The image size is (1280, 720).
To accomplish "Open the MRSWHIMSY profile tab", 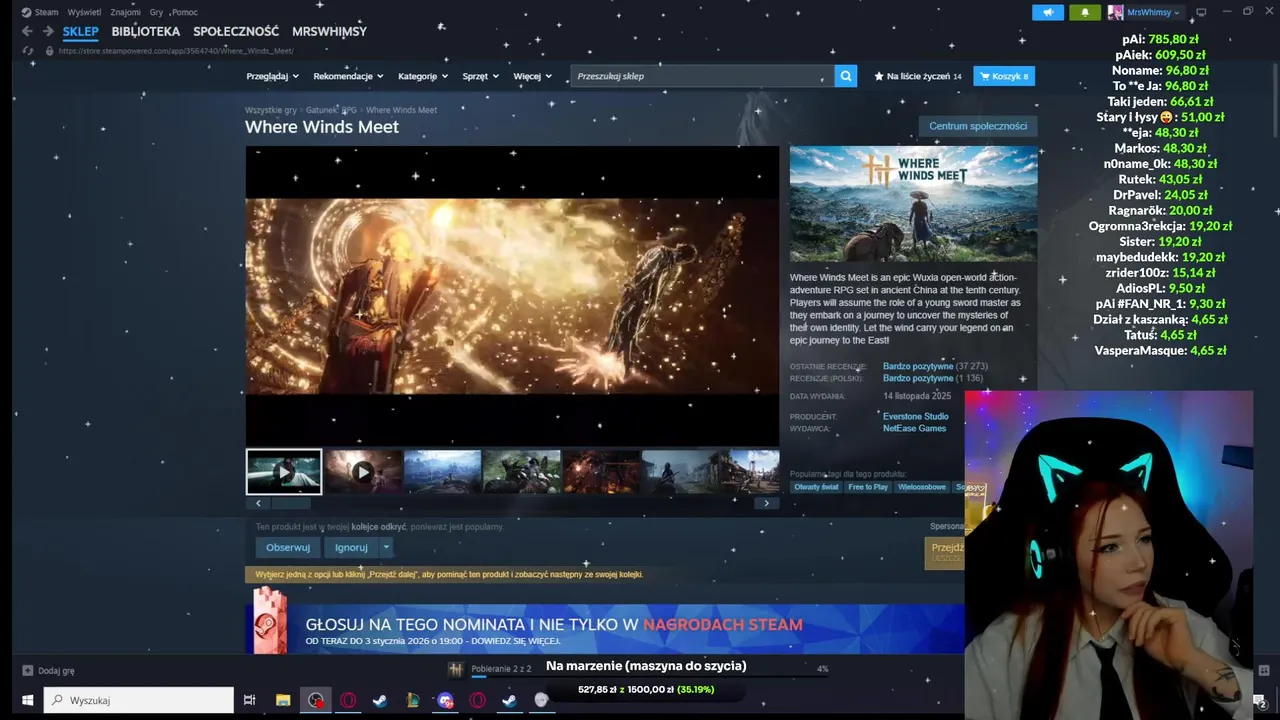I will (329, 31).
